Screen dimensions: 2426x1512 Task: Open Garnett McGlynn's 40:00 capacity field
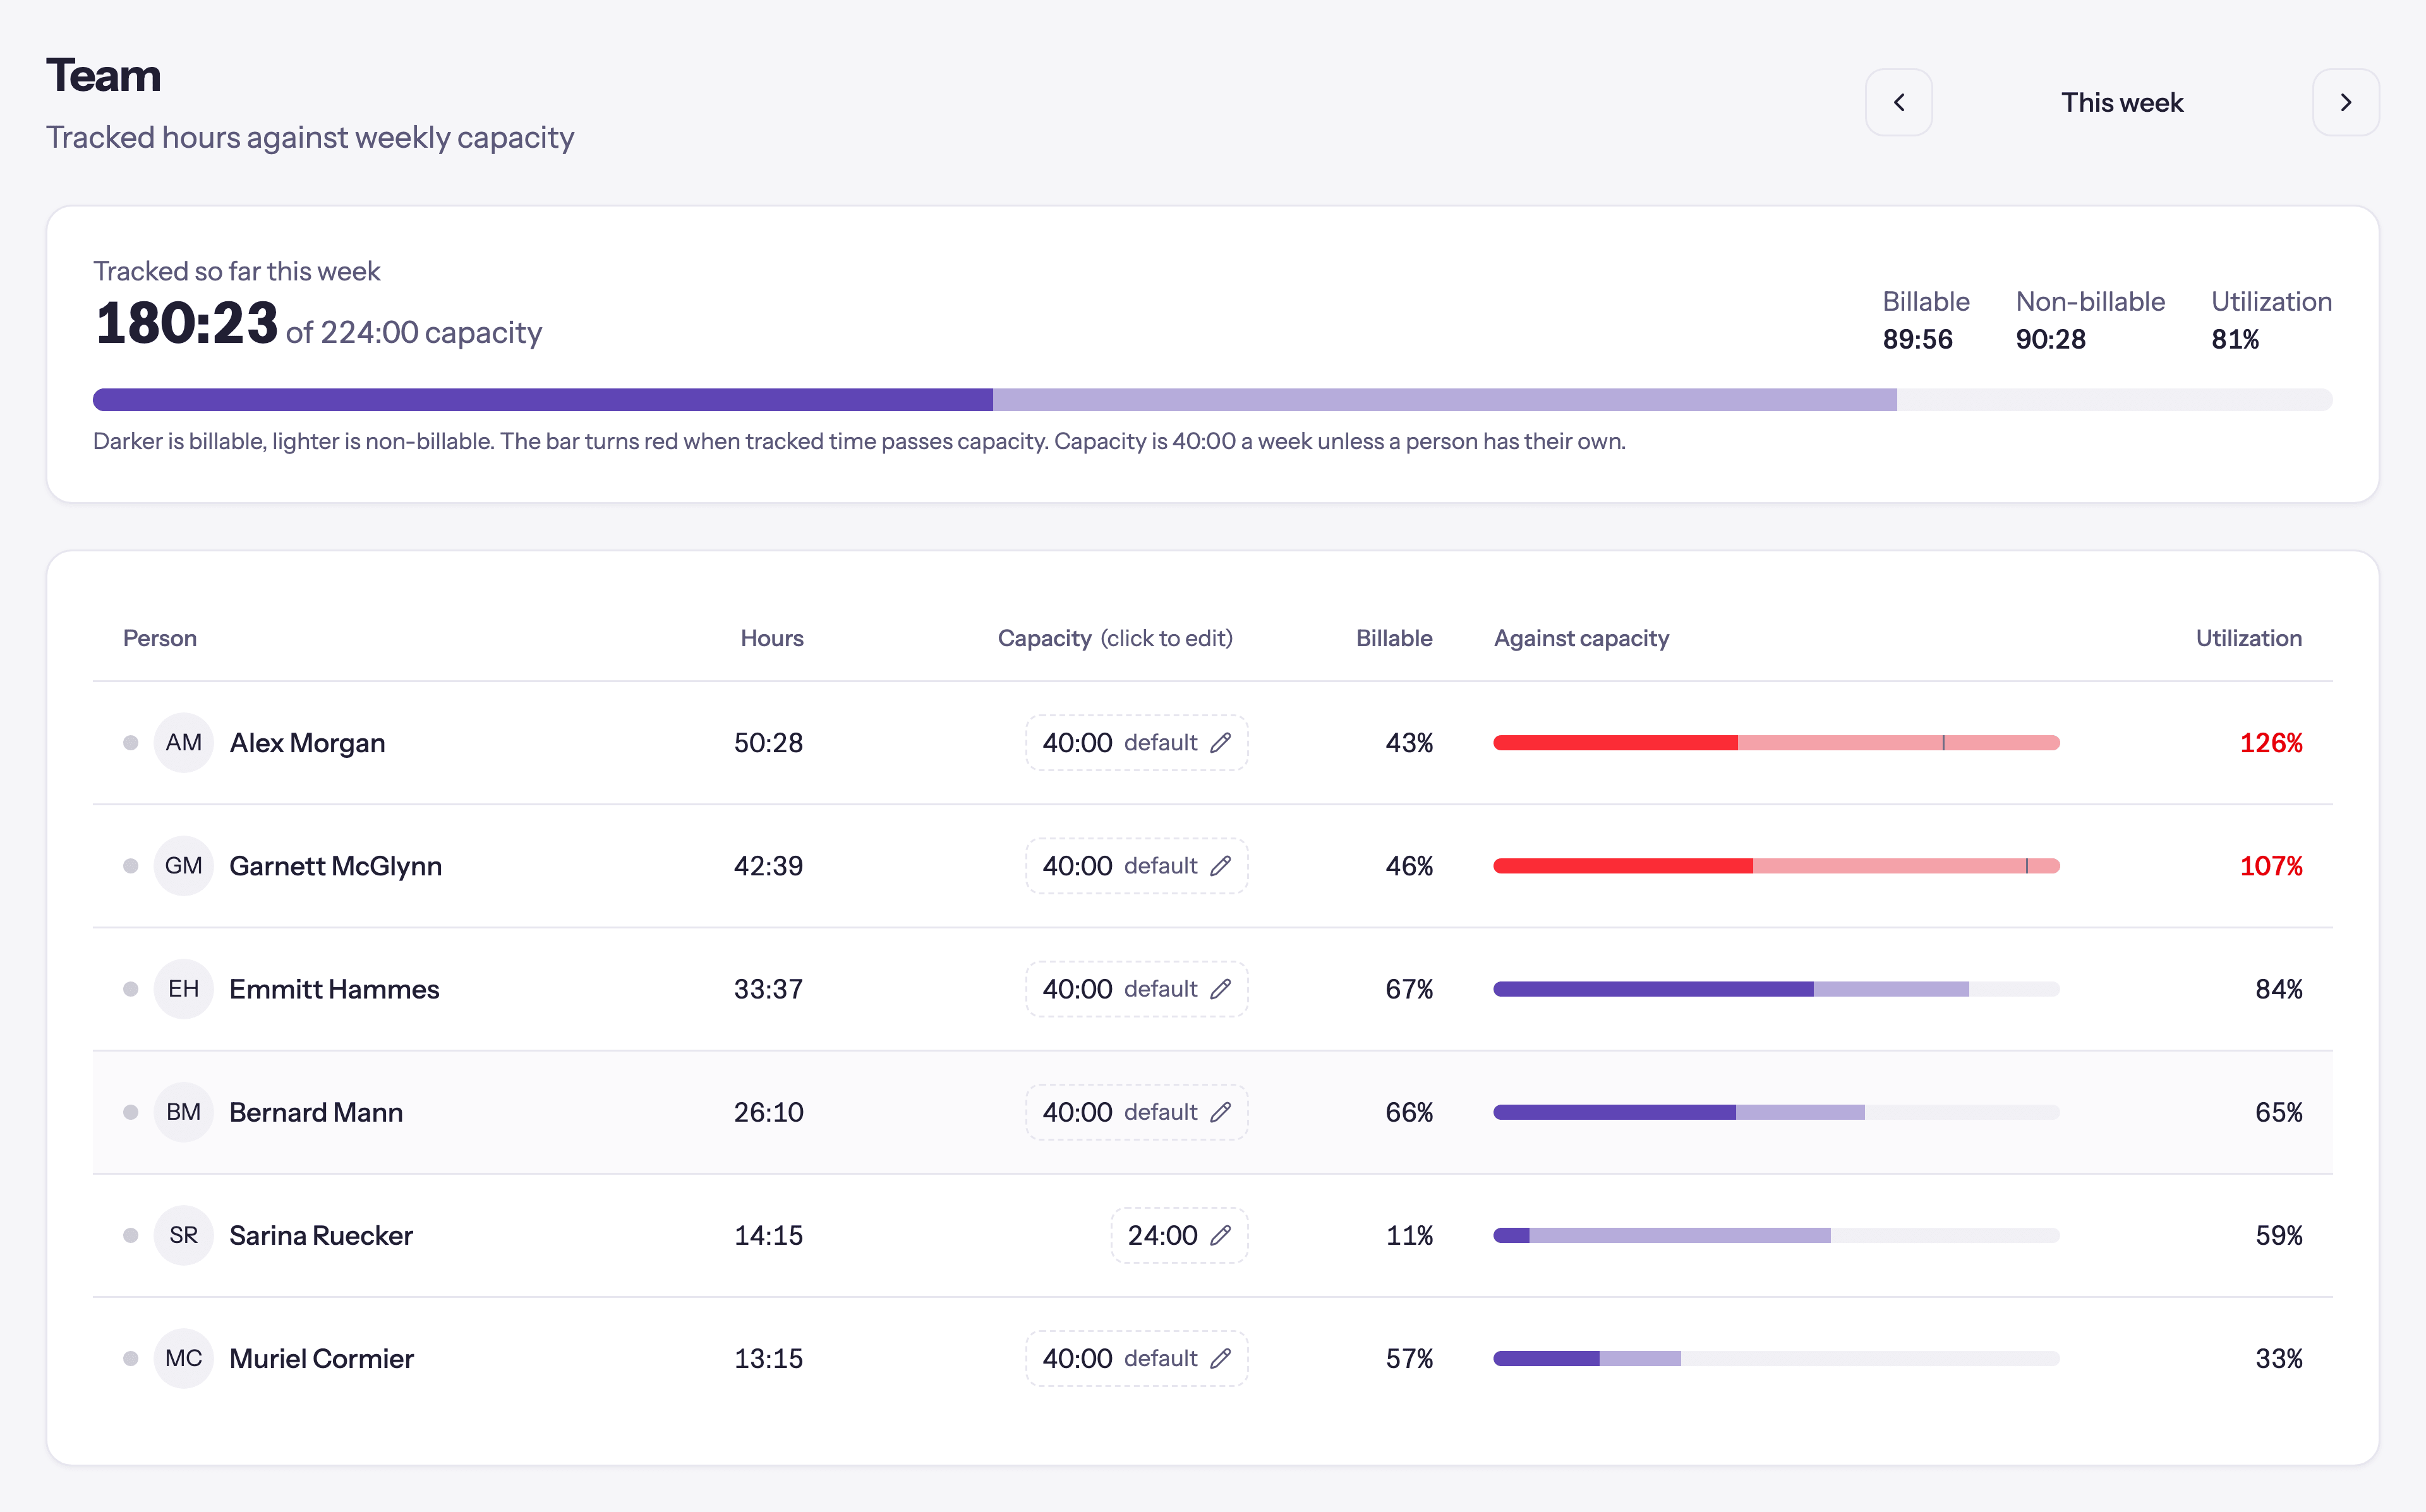point(1136,865)
